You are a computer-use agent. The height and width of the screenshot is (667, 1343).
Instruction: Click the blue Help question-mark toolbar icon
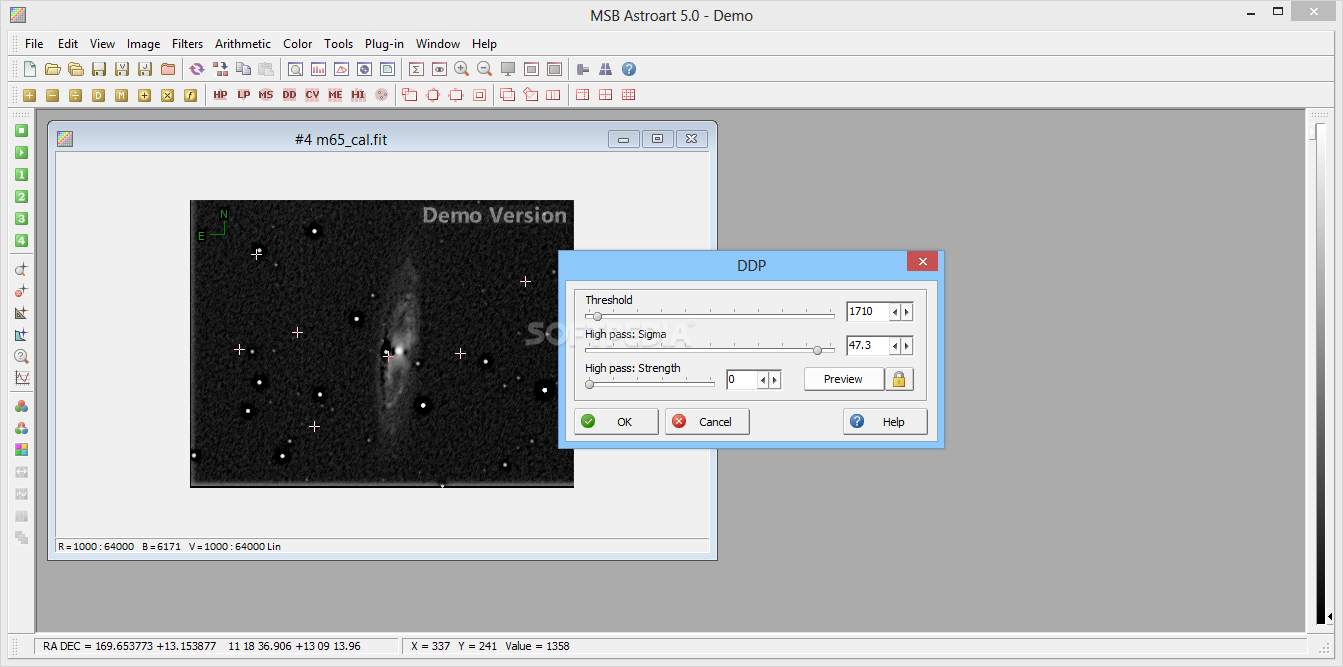pos(629,69)
